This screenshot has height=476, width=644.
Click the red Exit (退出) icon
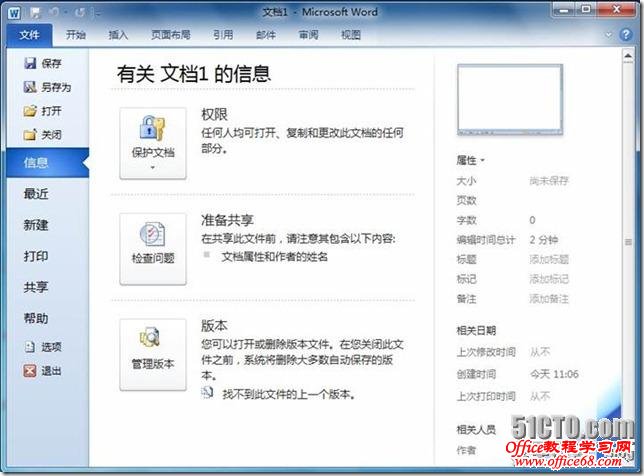coord(30,371)
